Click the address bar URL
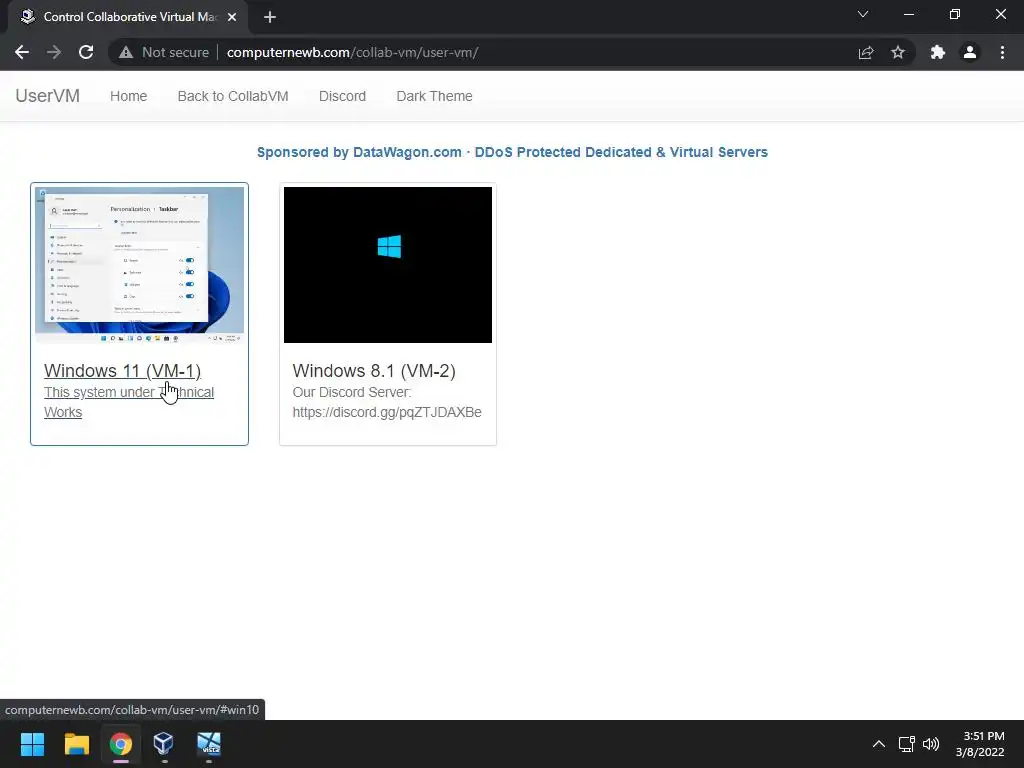Image resolution: width=1024 pixels, height=768 pixels. [x=353, y=52]
